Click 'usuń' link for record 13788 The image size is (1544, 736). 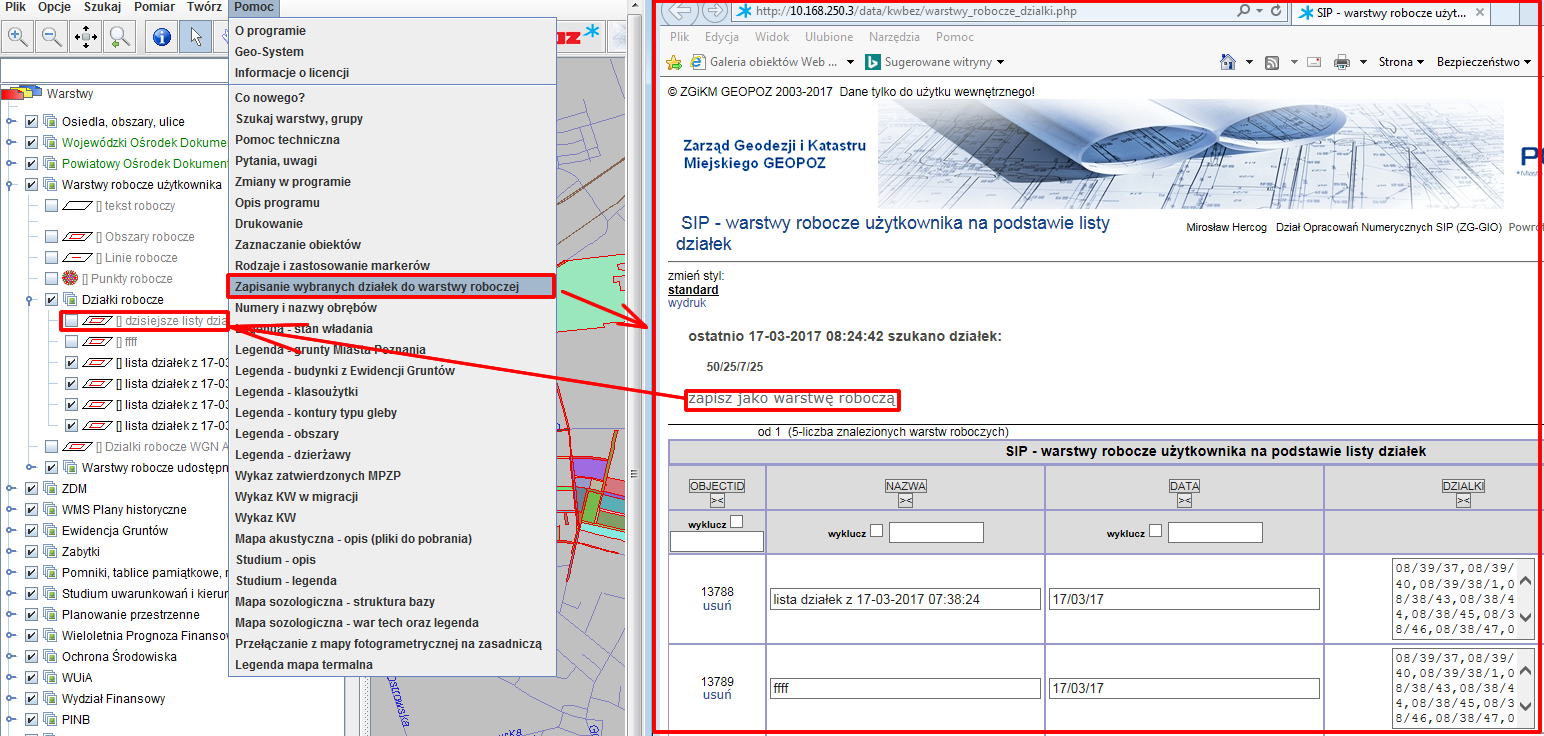717,606
